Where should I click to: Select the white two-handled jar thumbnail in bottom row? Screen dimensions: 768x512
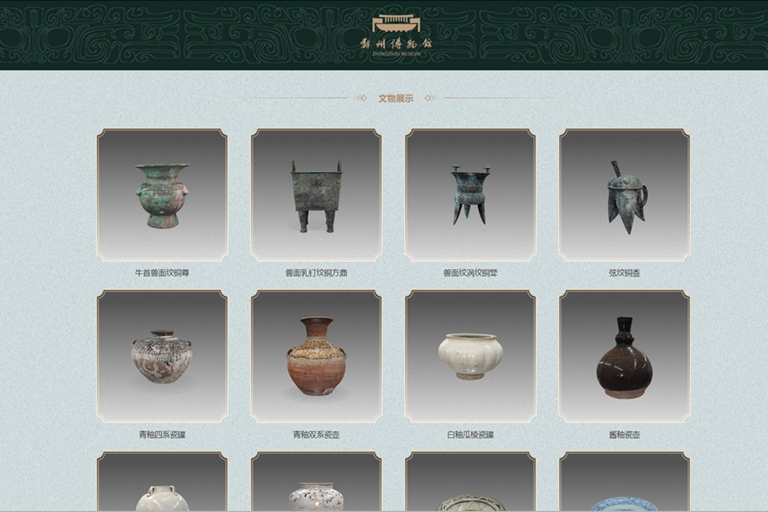coord(162,481)
